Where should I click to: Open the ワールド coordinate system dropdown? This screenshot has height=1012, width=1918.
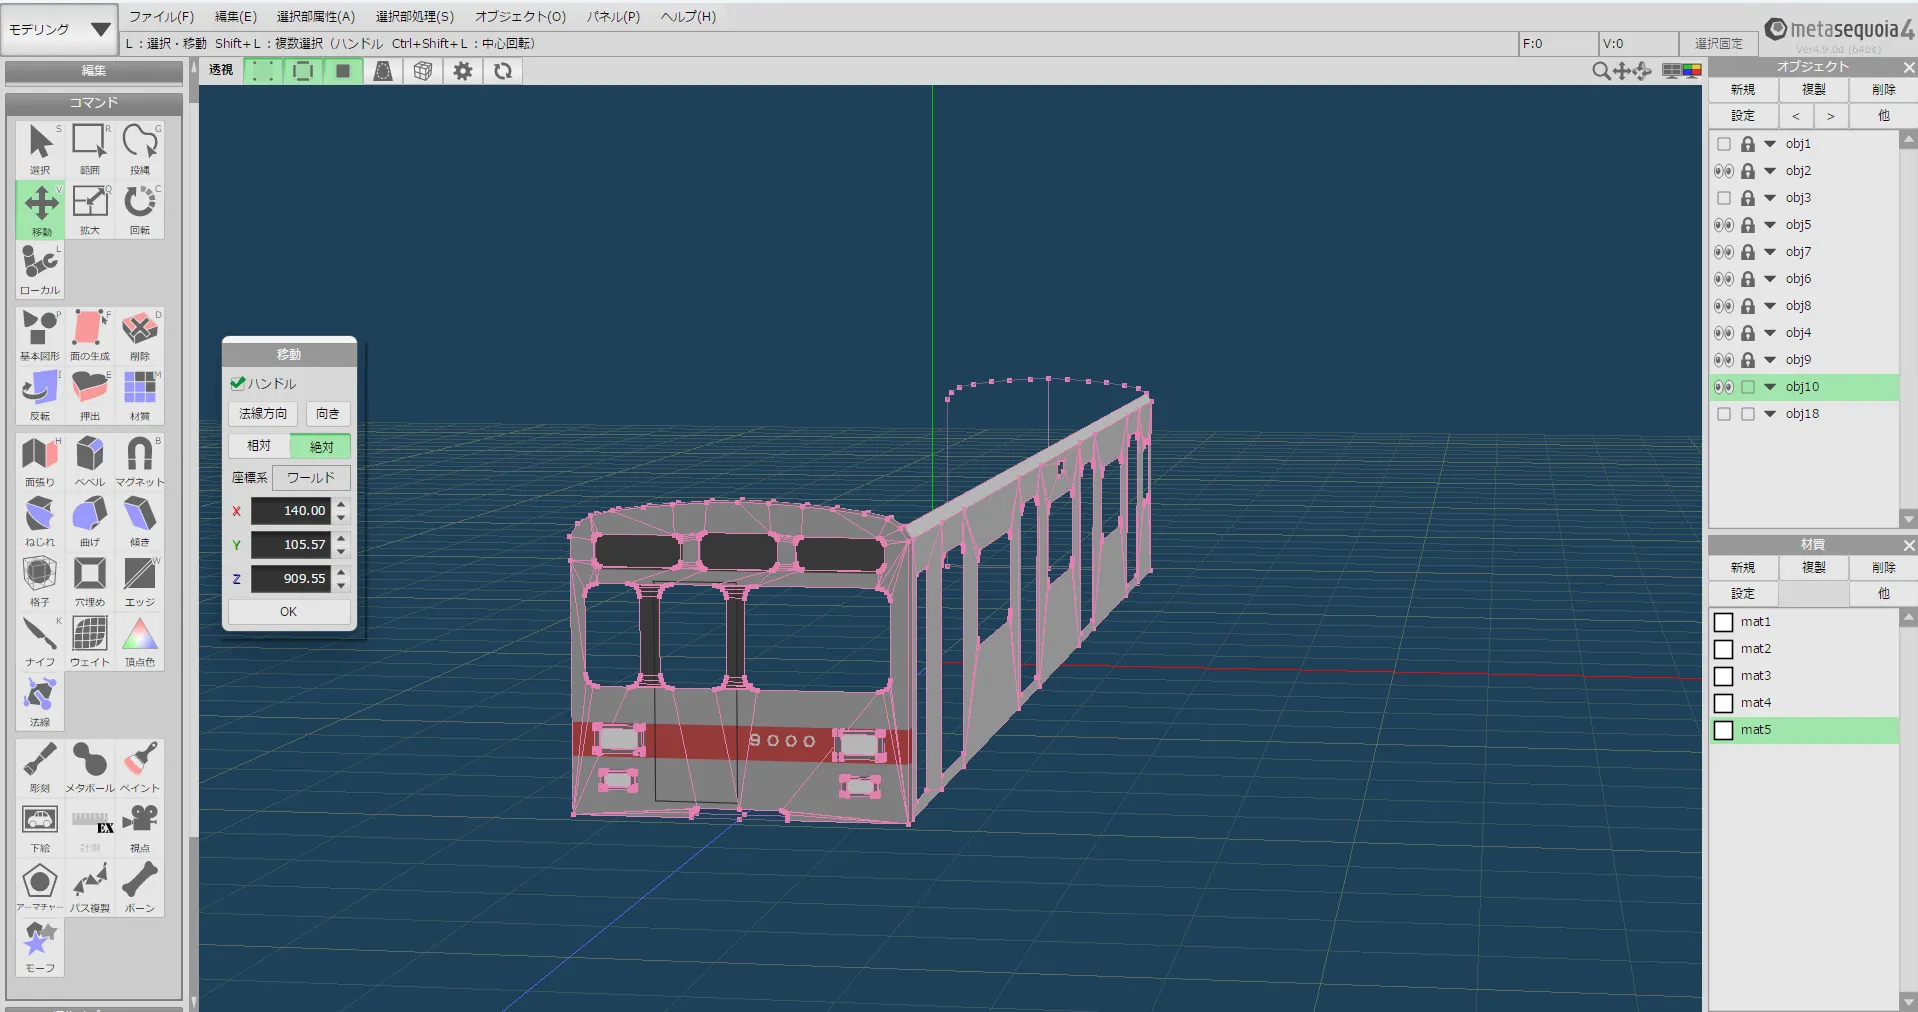(311, 478)
